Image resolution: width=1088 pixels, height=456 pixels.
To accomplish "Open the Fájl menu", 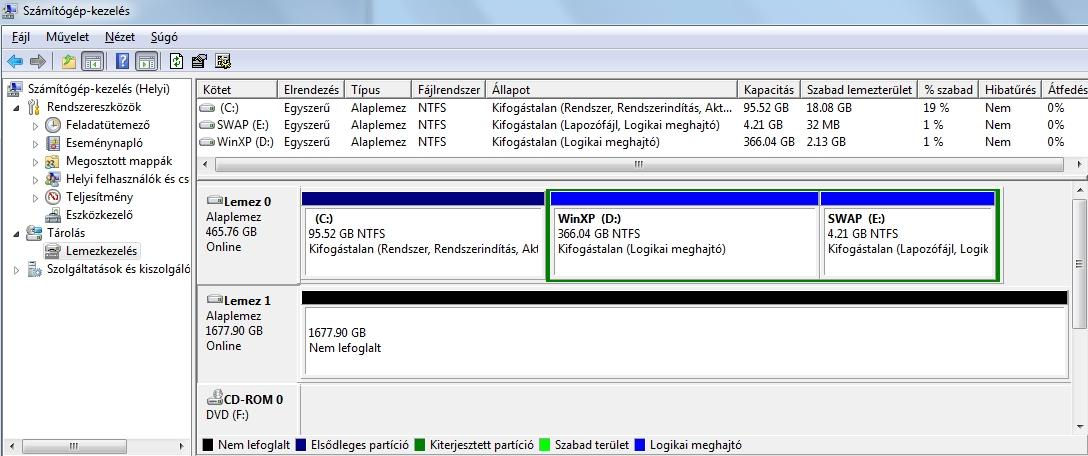I will 20,37.
